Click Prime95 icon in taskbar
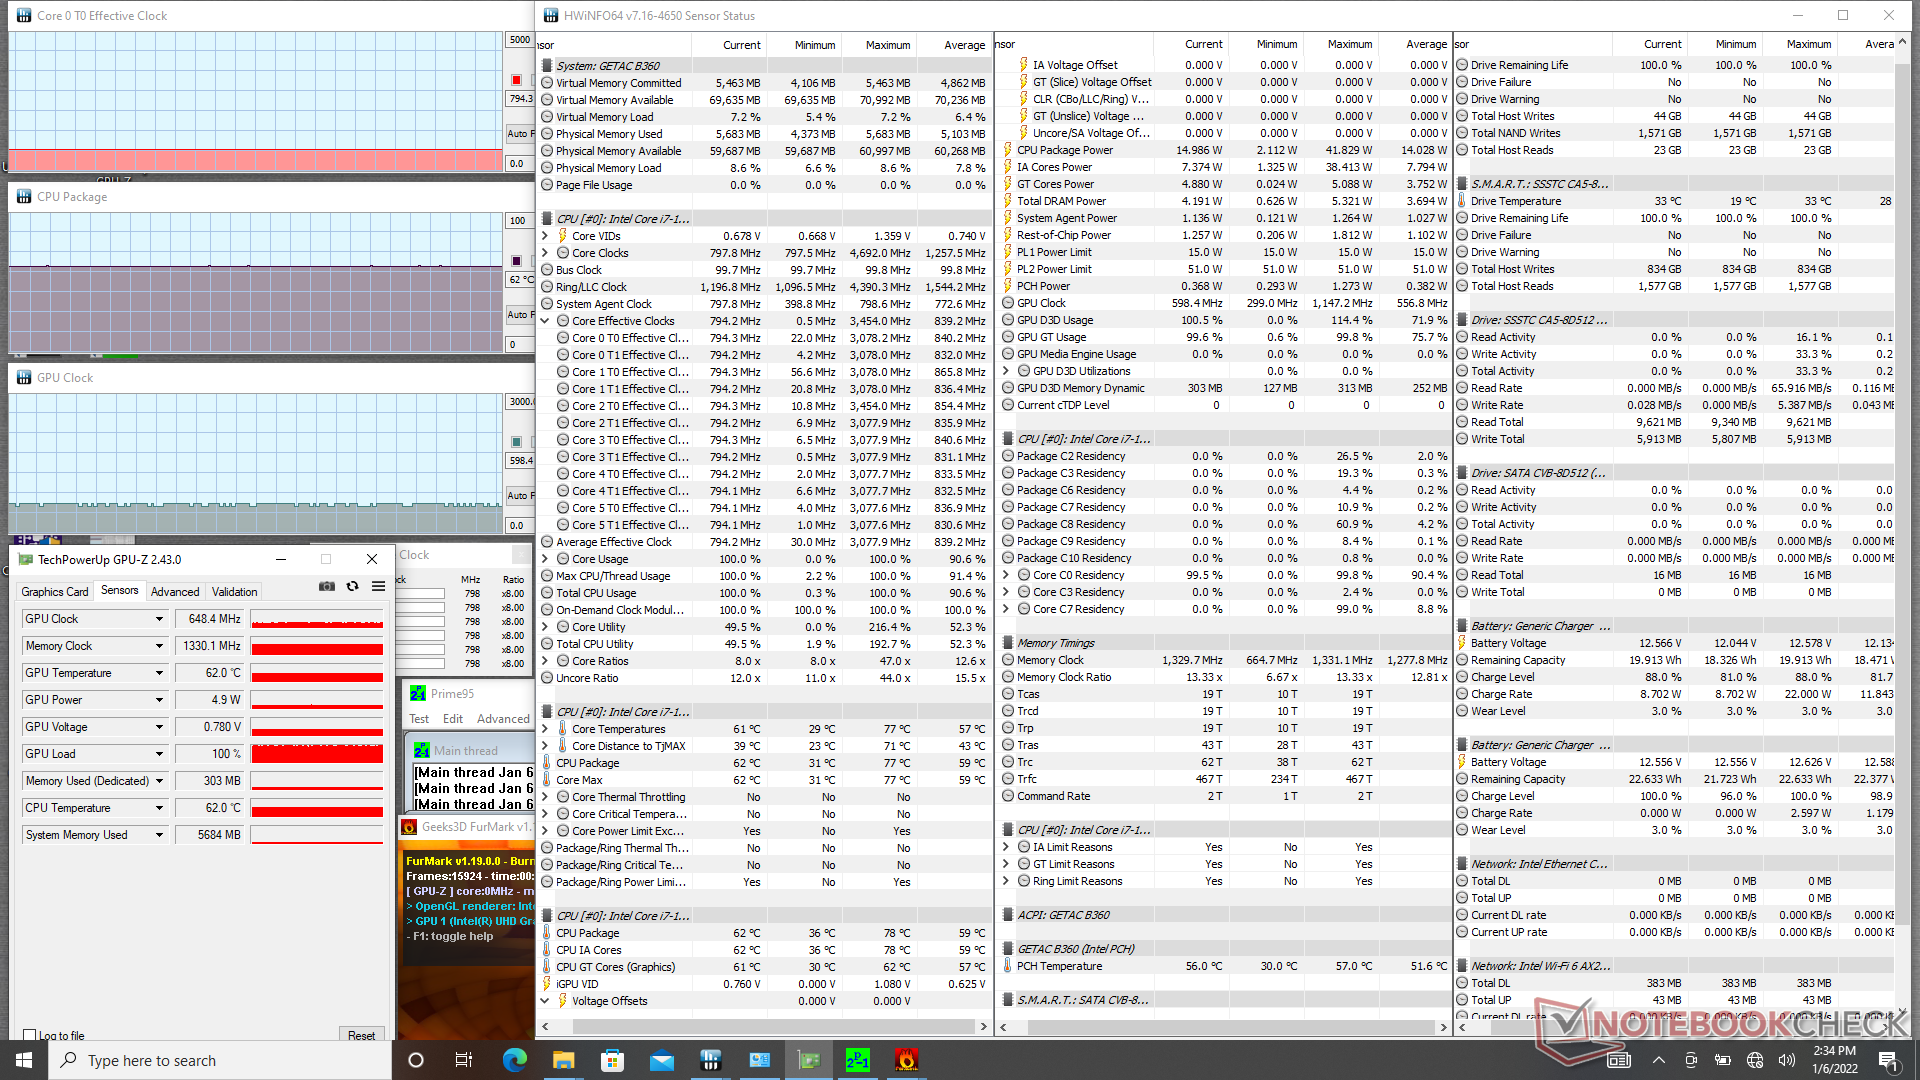The width and height of the screenshot is (1920, 1080). pyautogui.click(x=857, y=1060)
